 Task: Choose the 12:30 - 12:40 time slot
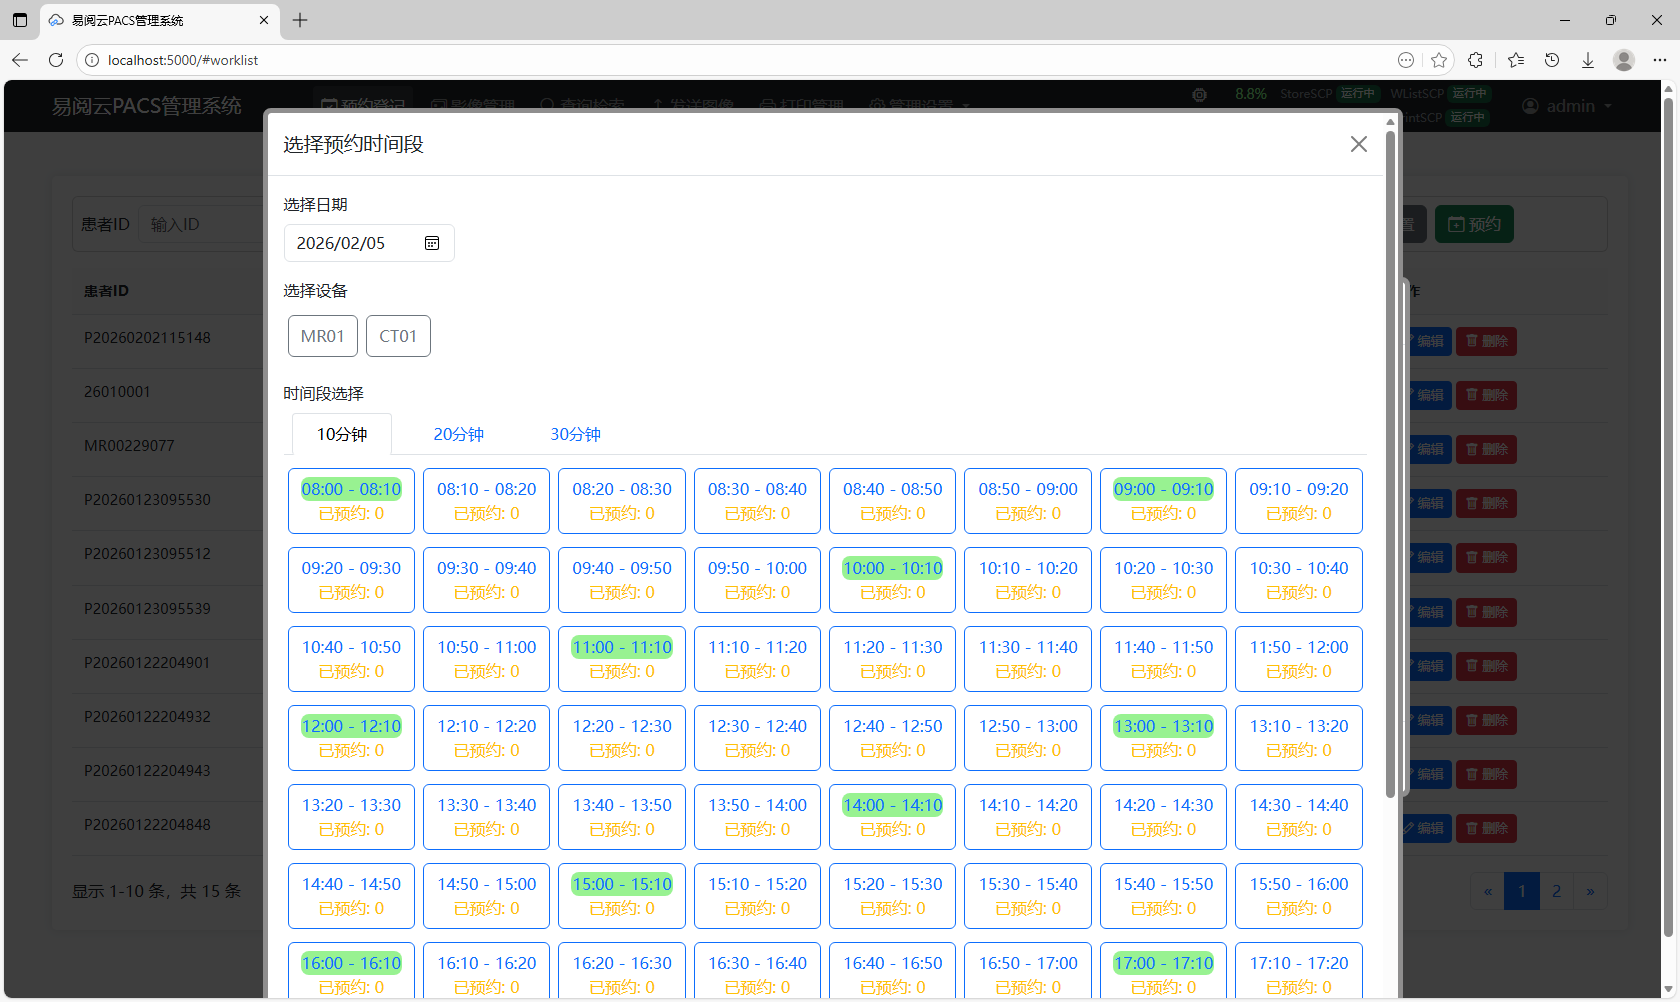pos(757,737)
